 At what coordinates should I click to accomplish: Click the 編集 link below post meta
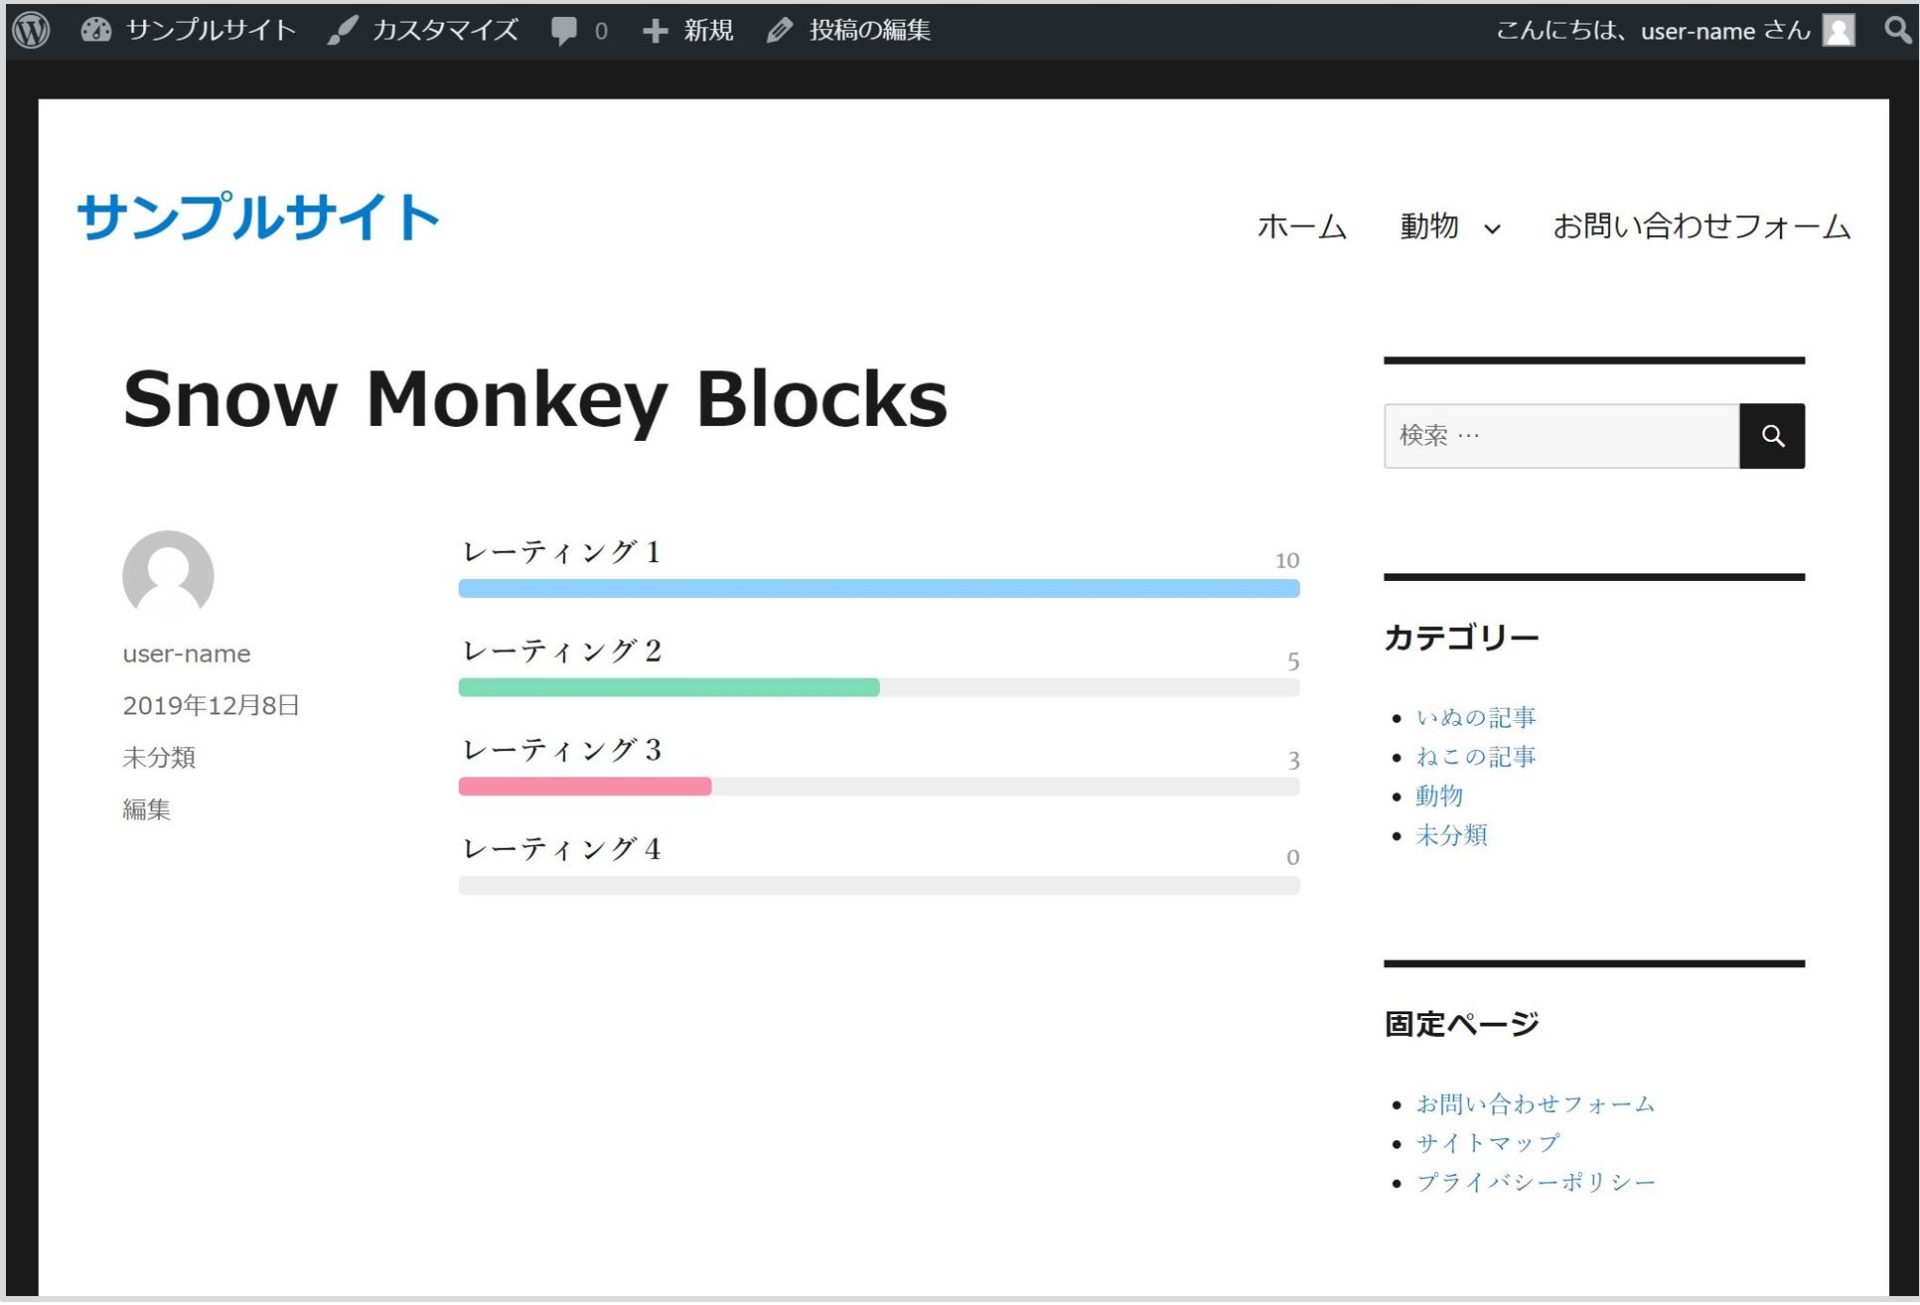[x=147, y=810]
